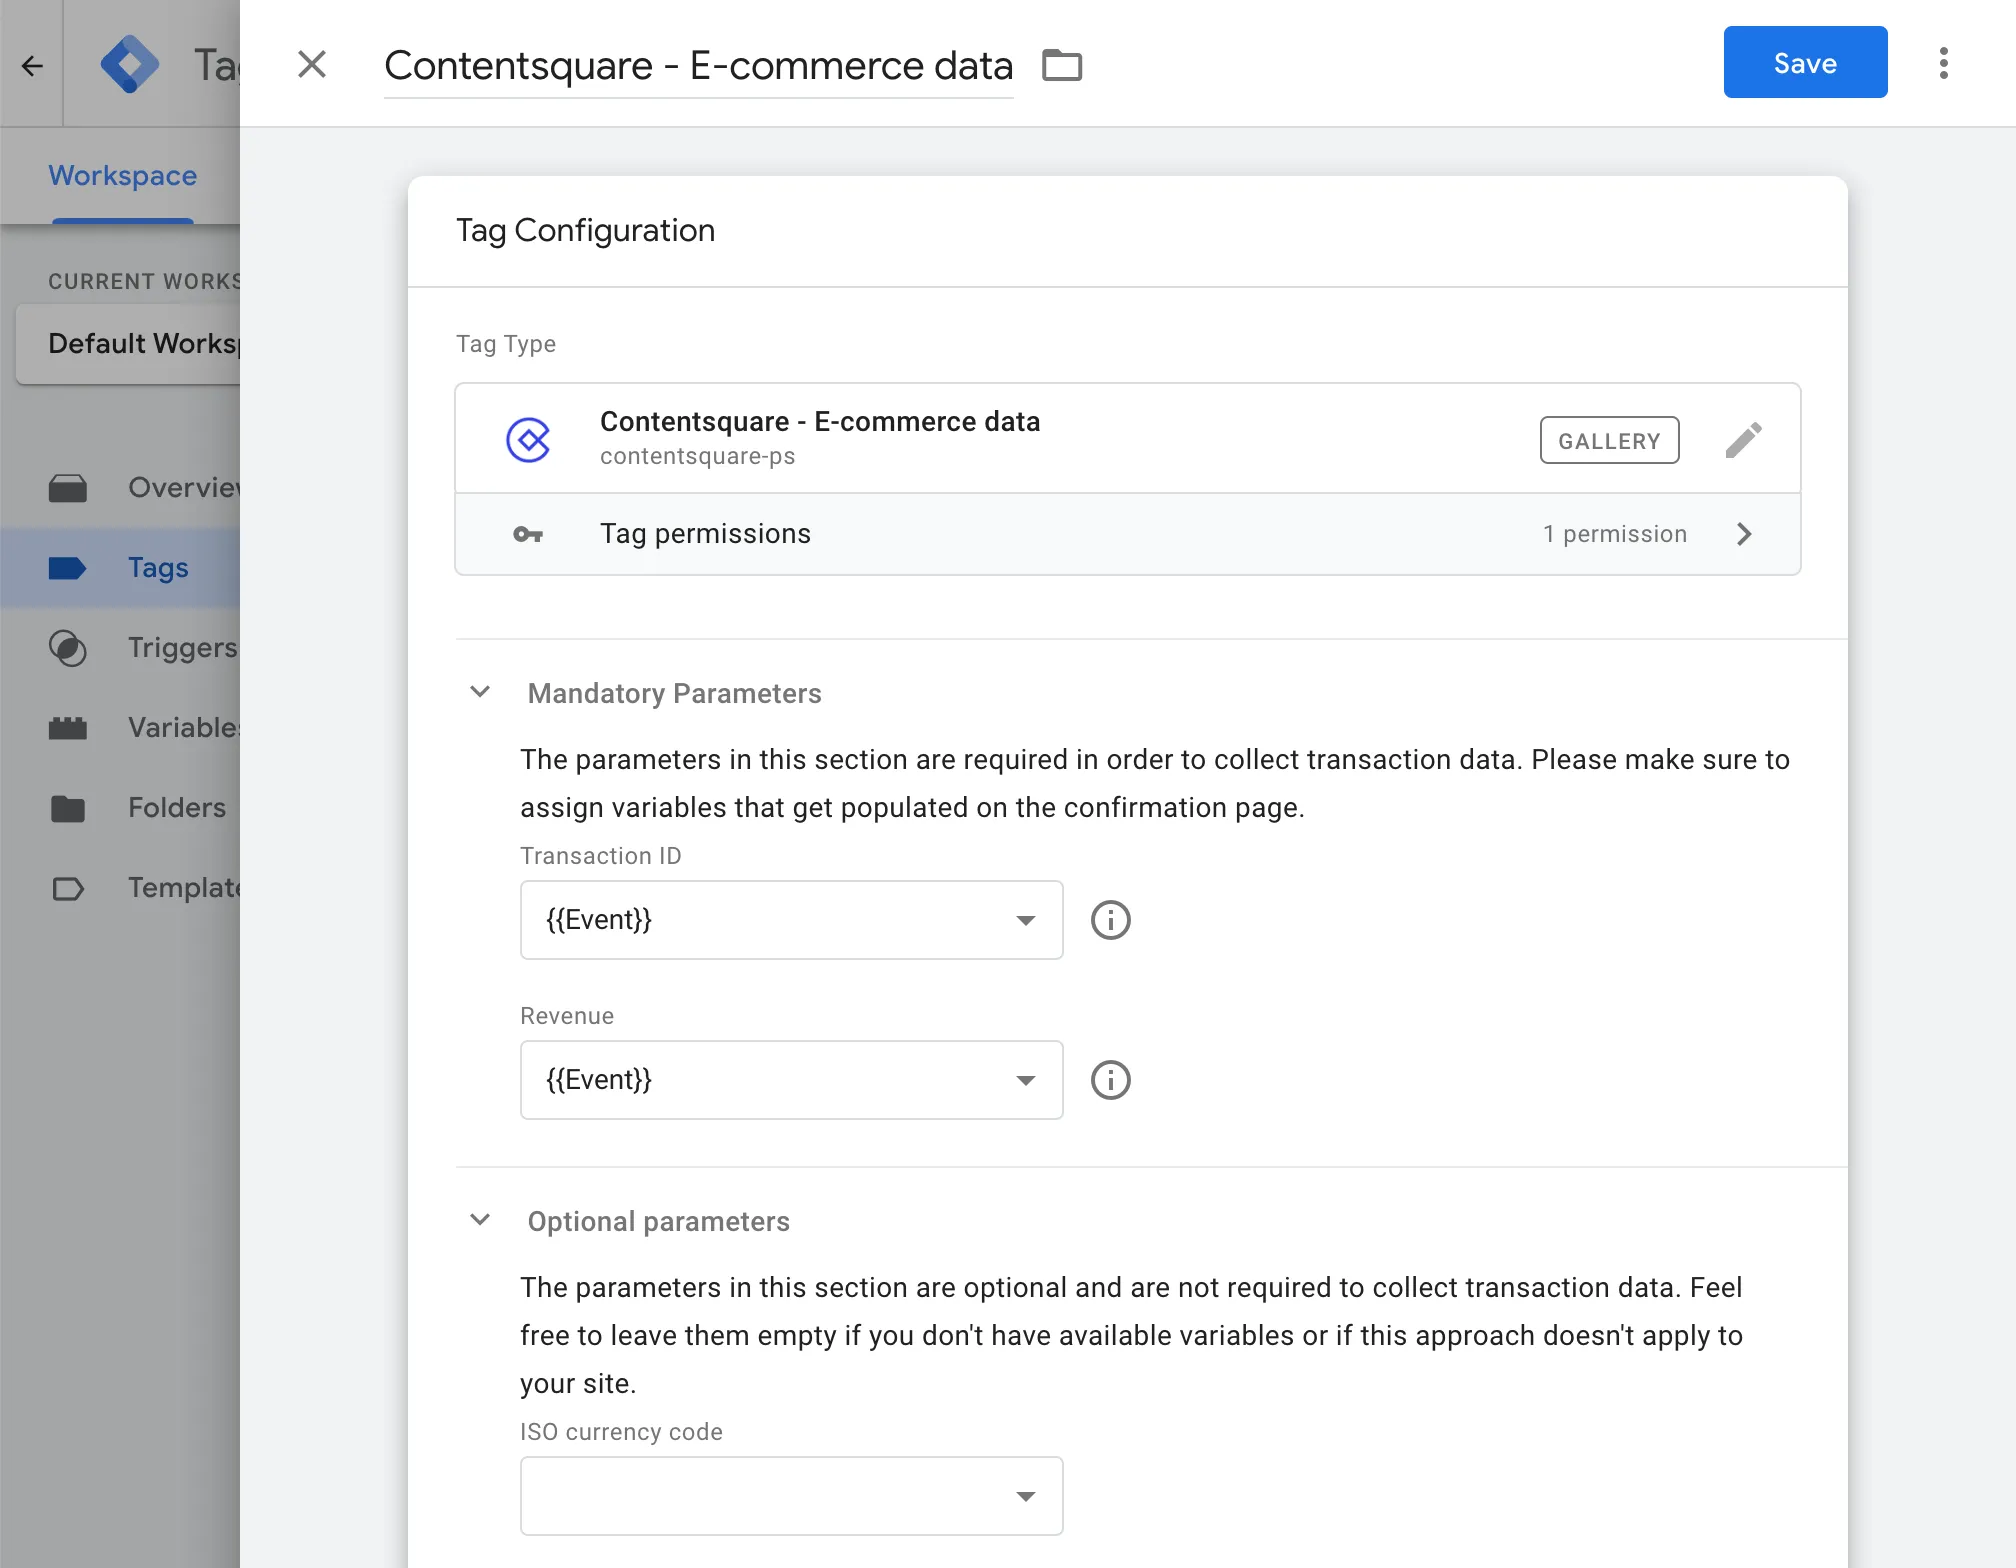Collapse the Mandatory Parameters section
The image size is (2016, 1568).
[x=480, y=692]
